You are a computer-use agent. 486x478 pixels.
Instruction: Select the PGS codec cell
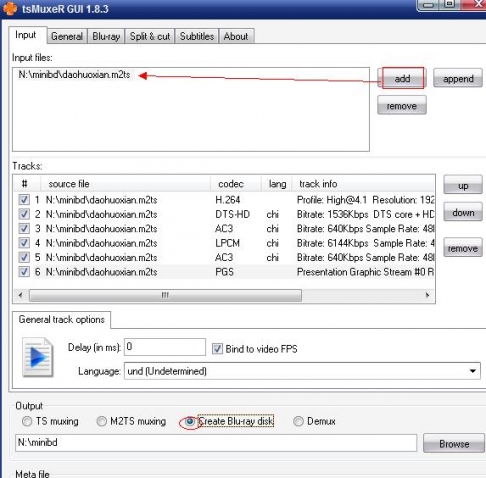(224, 272)
